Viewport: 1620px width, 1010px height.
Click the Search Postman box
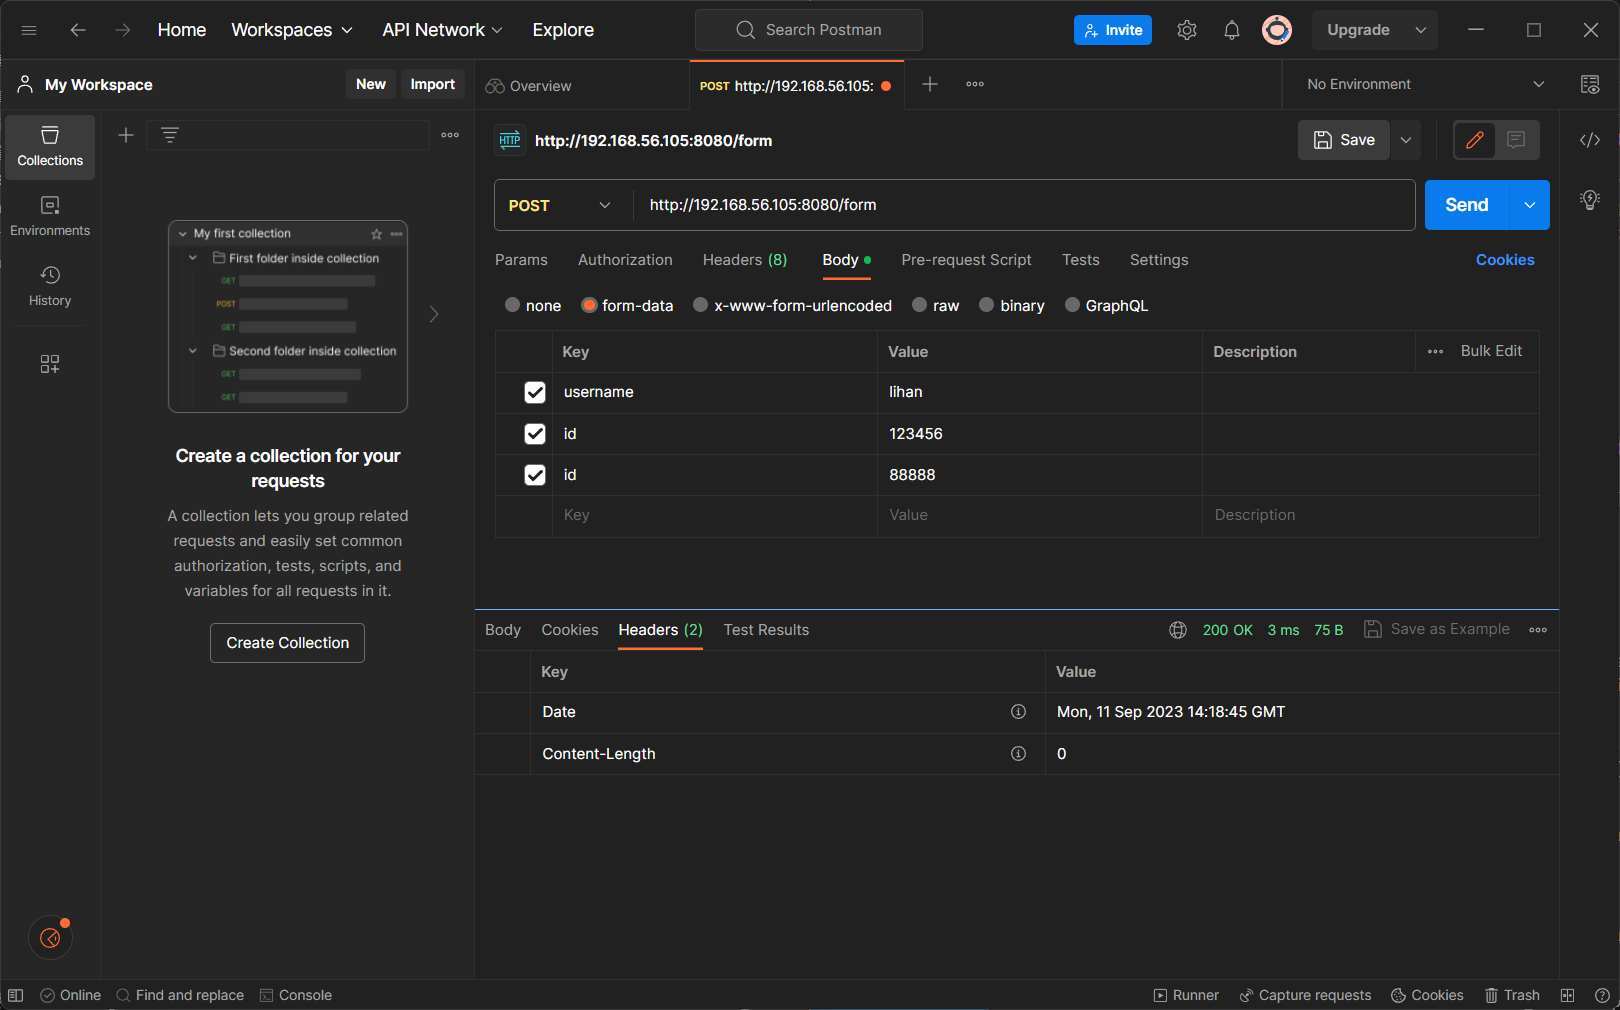tap(809, 30)
